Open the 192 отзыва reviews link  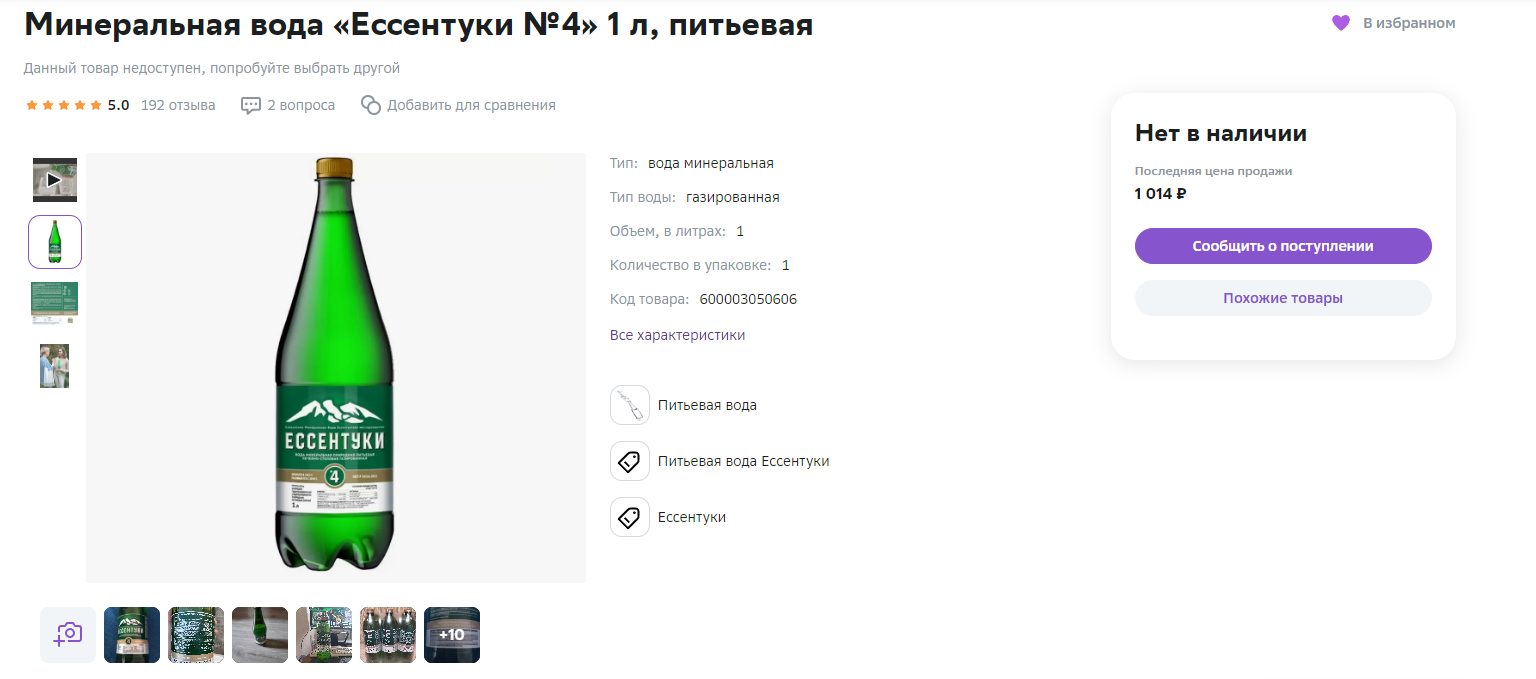point(178,105)
